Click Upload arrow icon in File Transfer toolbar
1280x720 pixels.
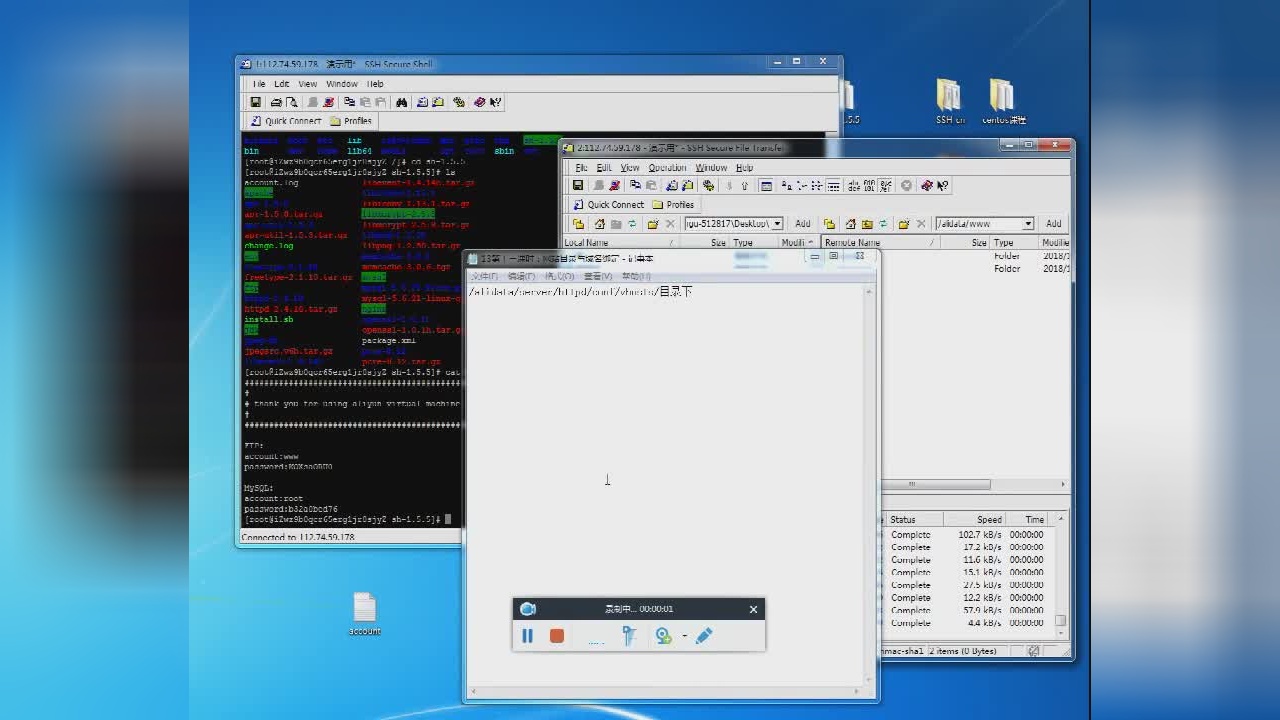pos(745,185)
